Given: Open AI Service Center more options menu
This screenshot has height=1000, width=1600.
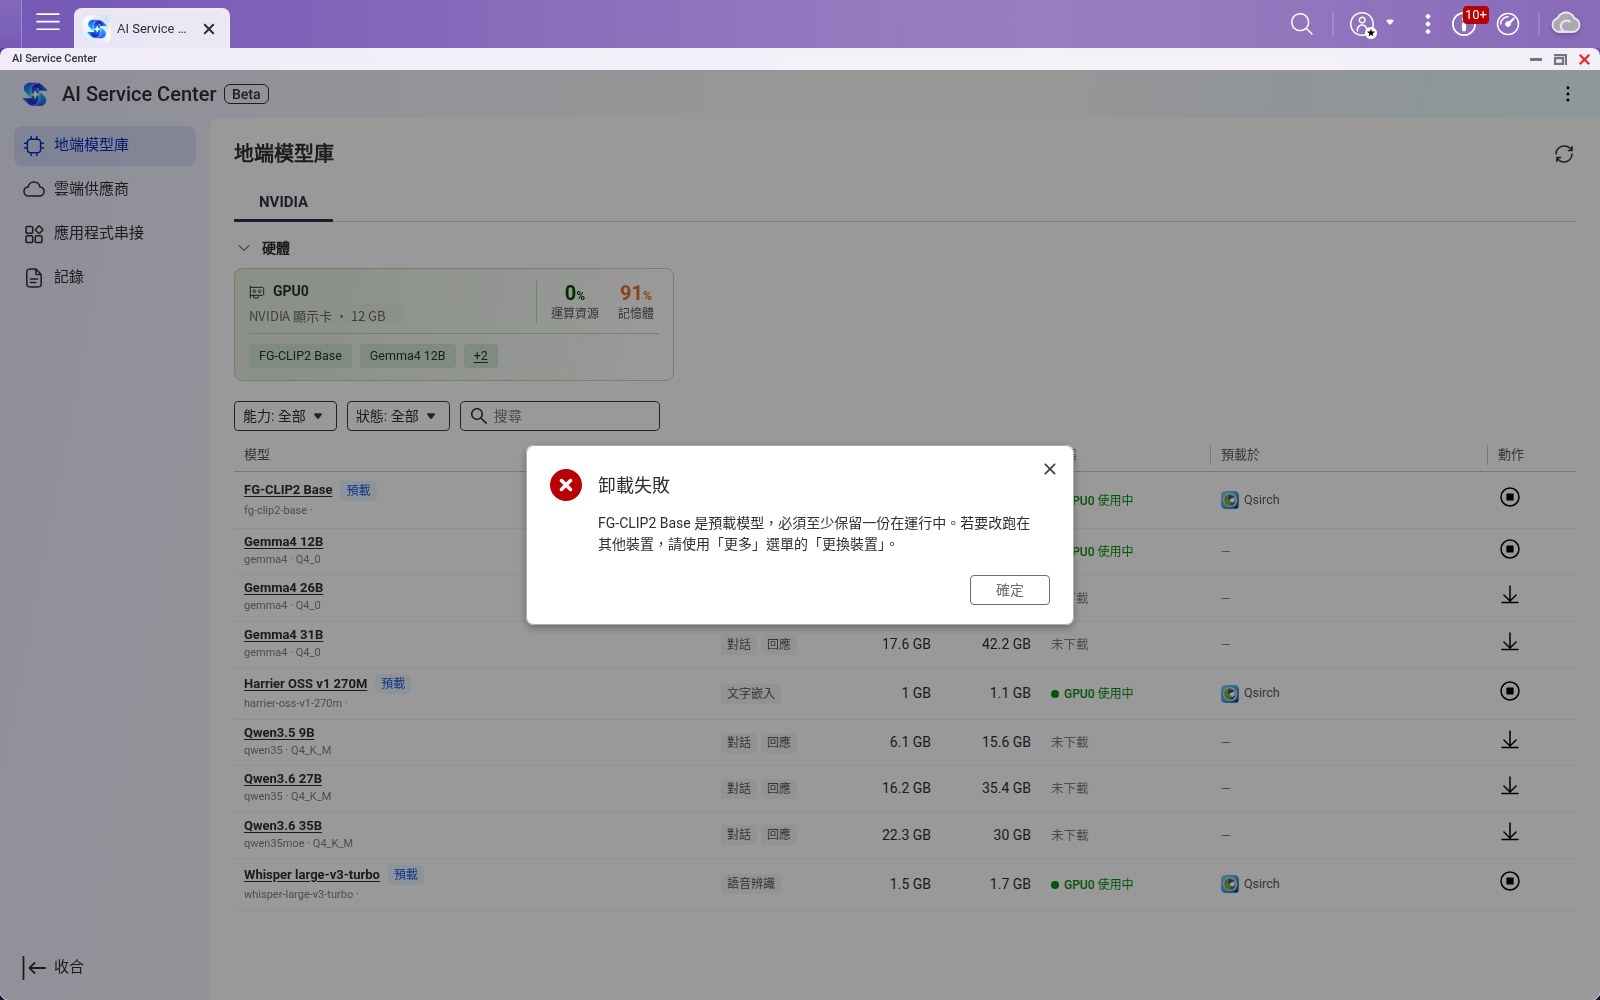Looking at the screenshot, I should coord(1567,94).
